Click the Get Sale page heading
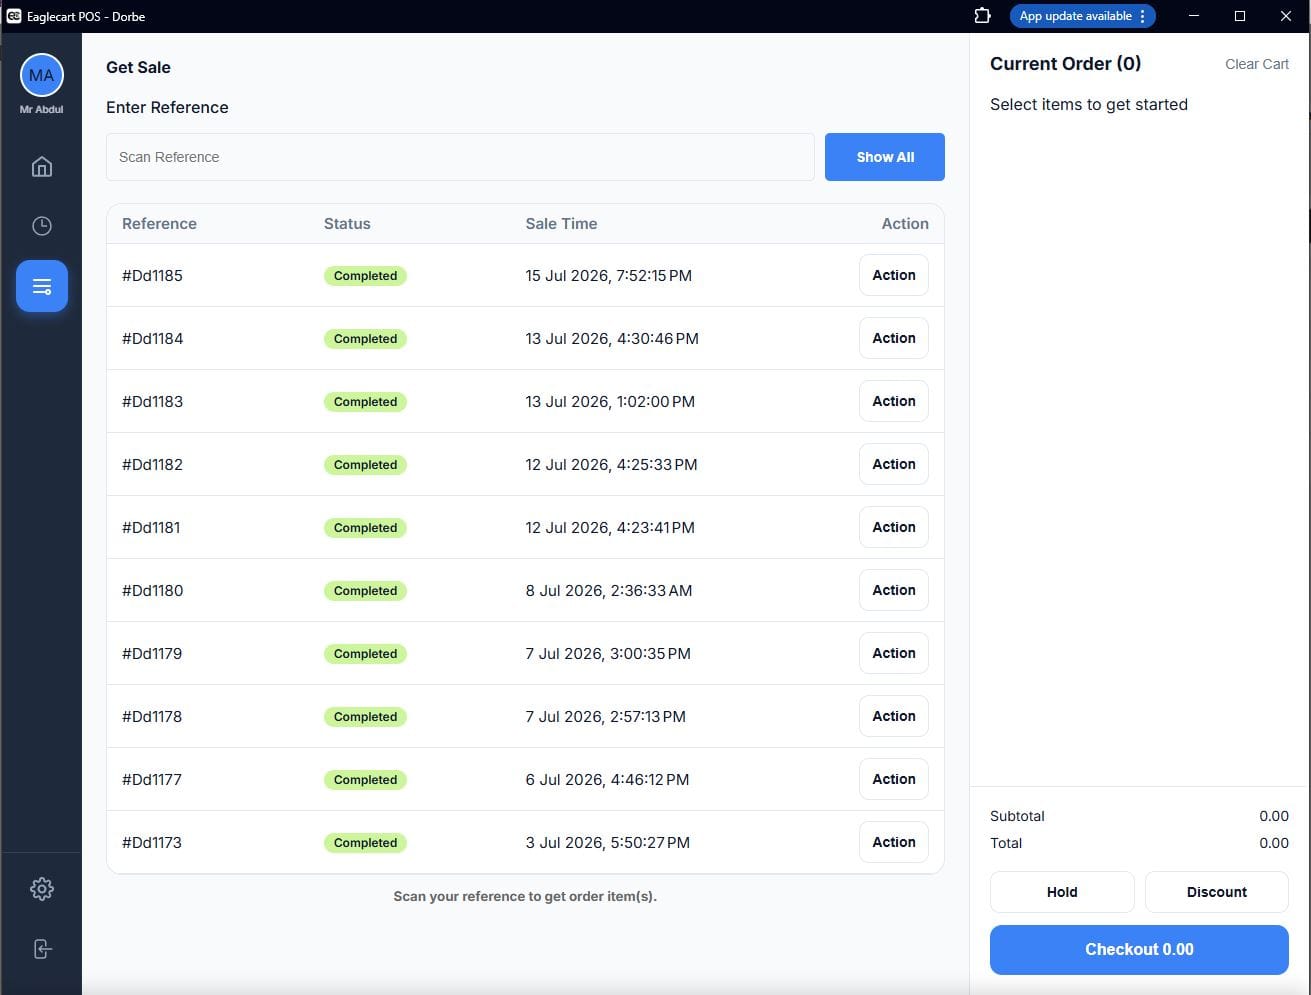Viewport: 1311px width, 995px height. 138,67
